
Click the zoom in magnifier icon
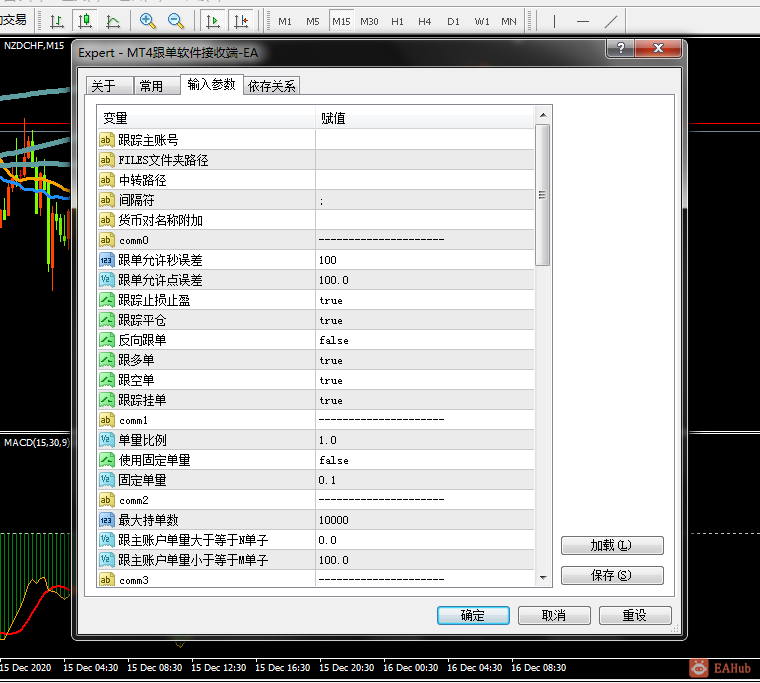(x=147, y=21)
